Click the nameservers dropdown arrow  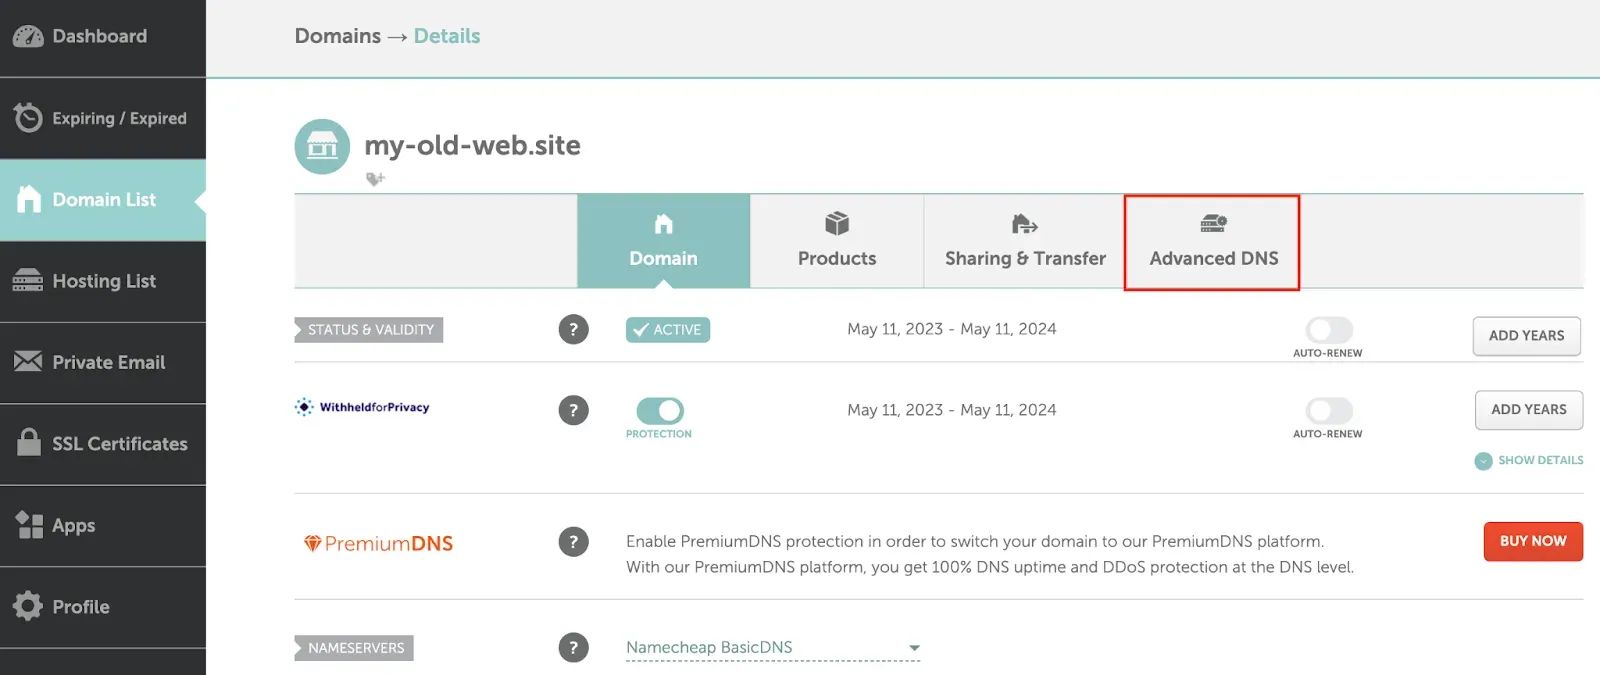[913, 647]
